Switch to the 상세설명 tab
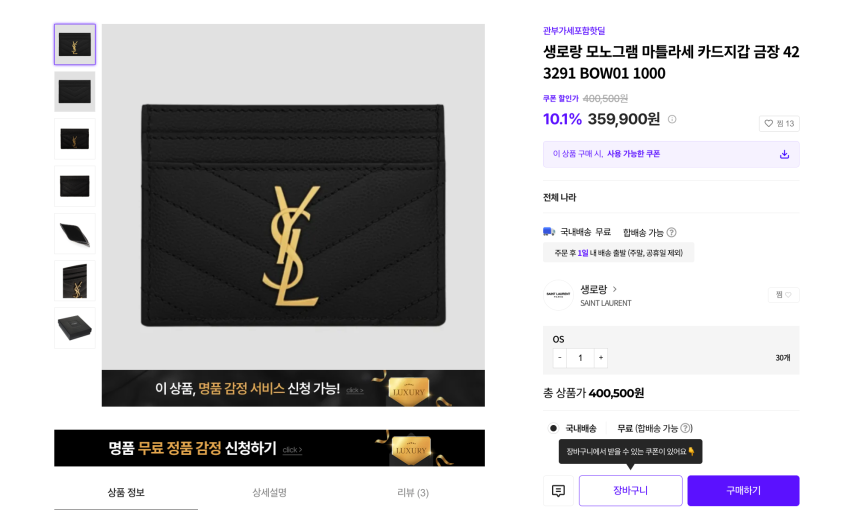Screen dimensions: 850x510 point(269,493)
